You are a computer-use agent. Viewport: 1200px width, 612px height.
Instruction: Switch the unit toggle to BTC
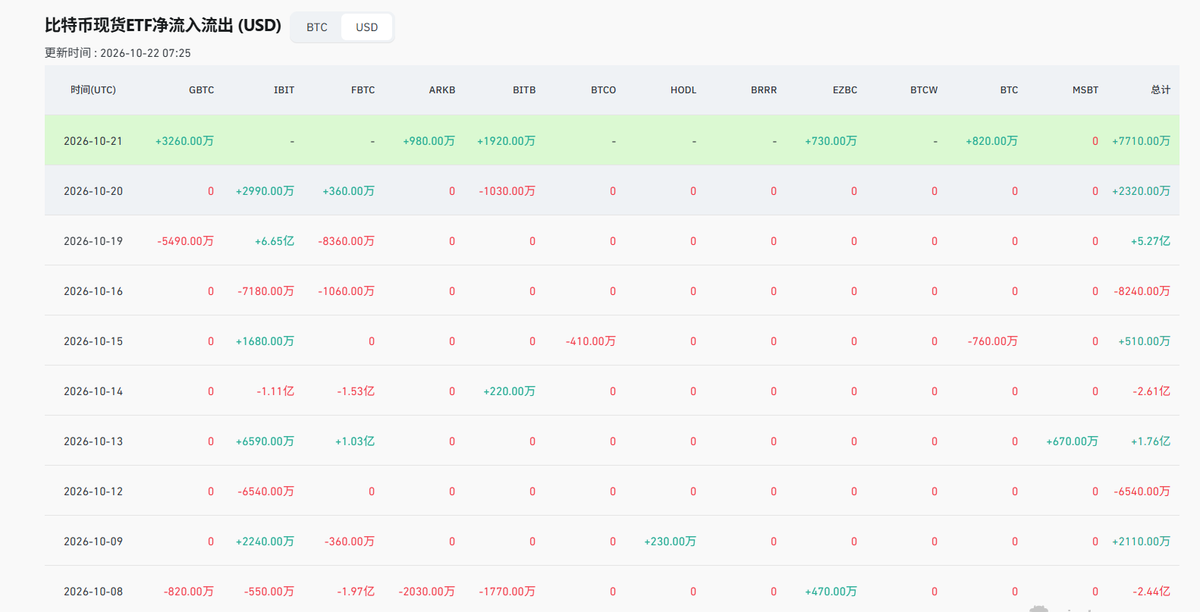[x=317, y=27]
